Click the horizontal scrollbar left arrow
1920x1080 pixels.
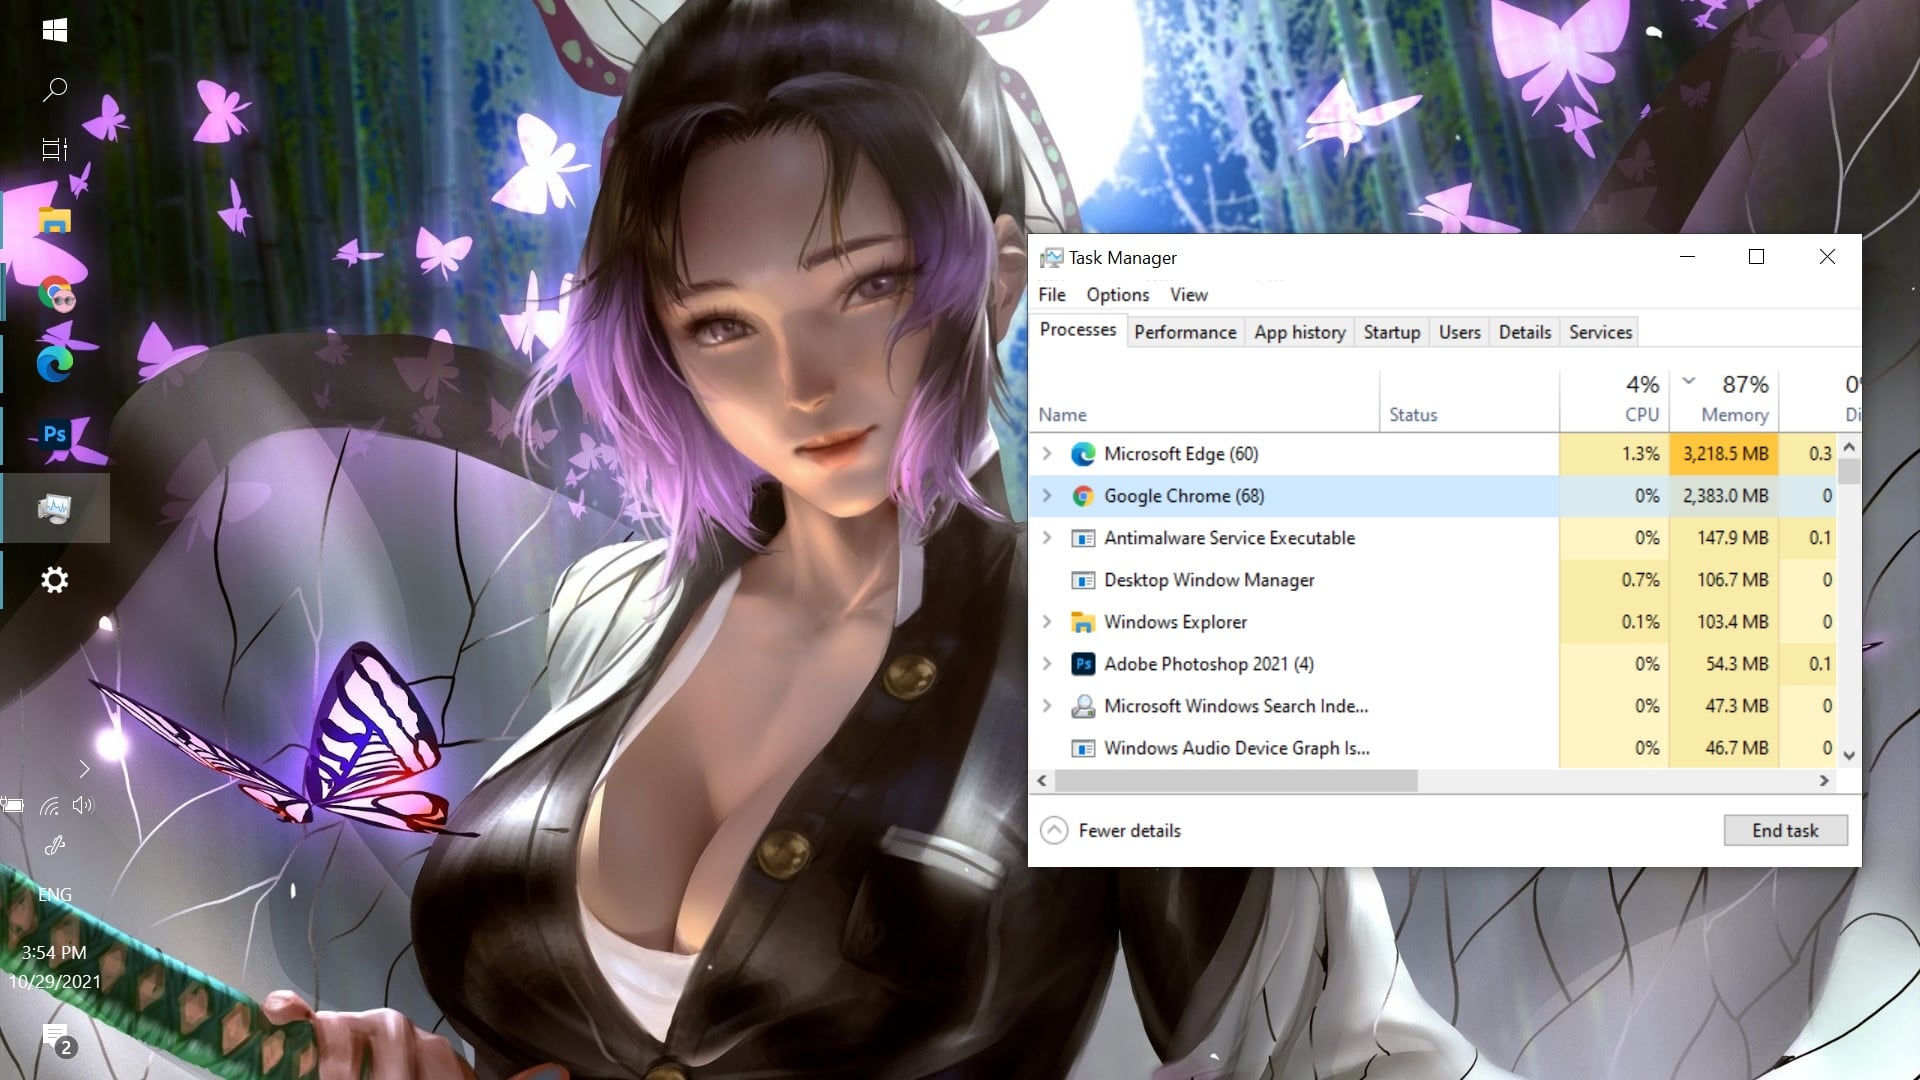tap(1042, 781)
